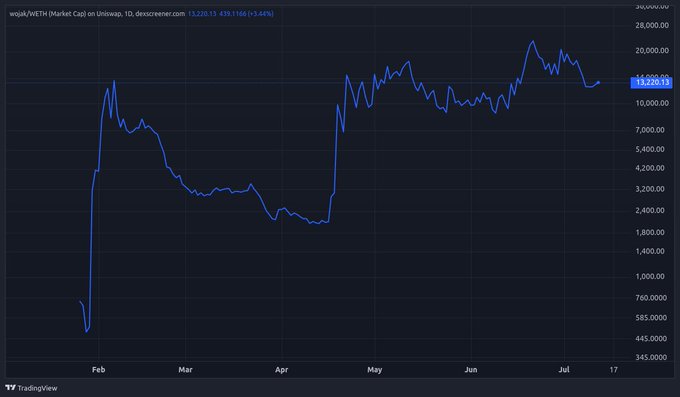Click the 760.0000 price axis label
The height and width of the screenshot is (397, 680).
point(651,298)
